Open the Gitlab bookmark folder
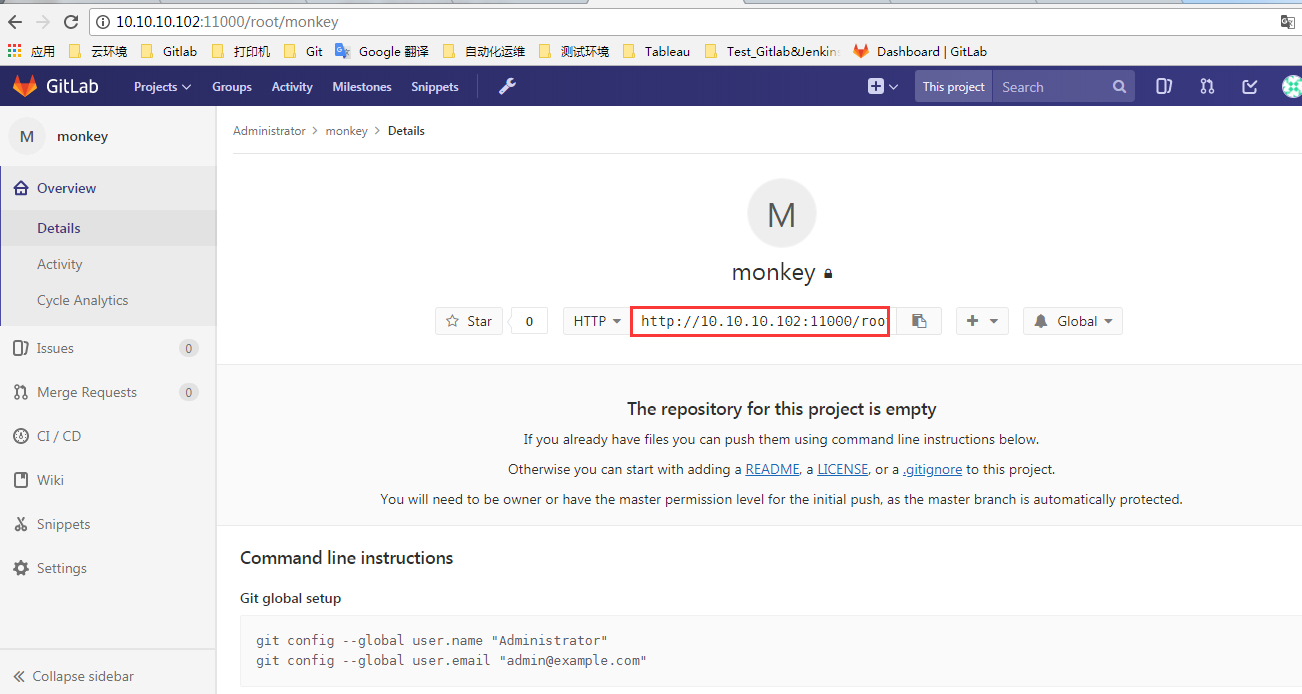 169,51
